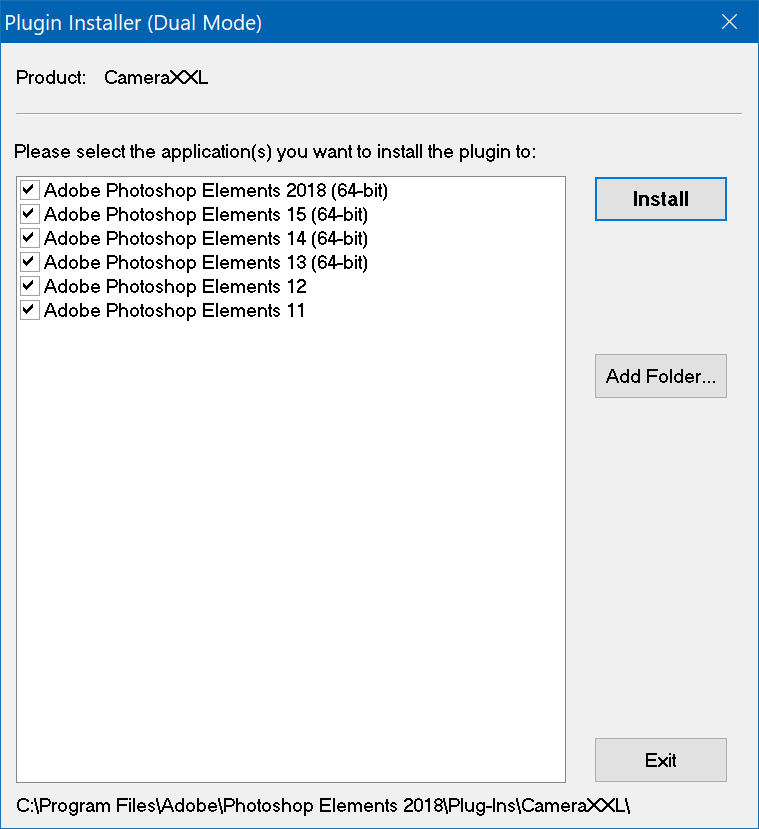Untick the Photoshop Elements 13 (64-bit) checkbox
759x829 pixels.
point(29,262)
